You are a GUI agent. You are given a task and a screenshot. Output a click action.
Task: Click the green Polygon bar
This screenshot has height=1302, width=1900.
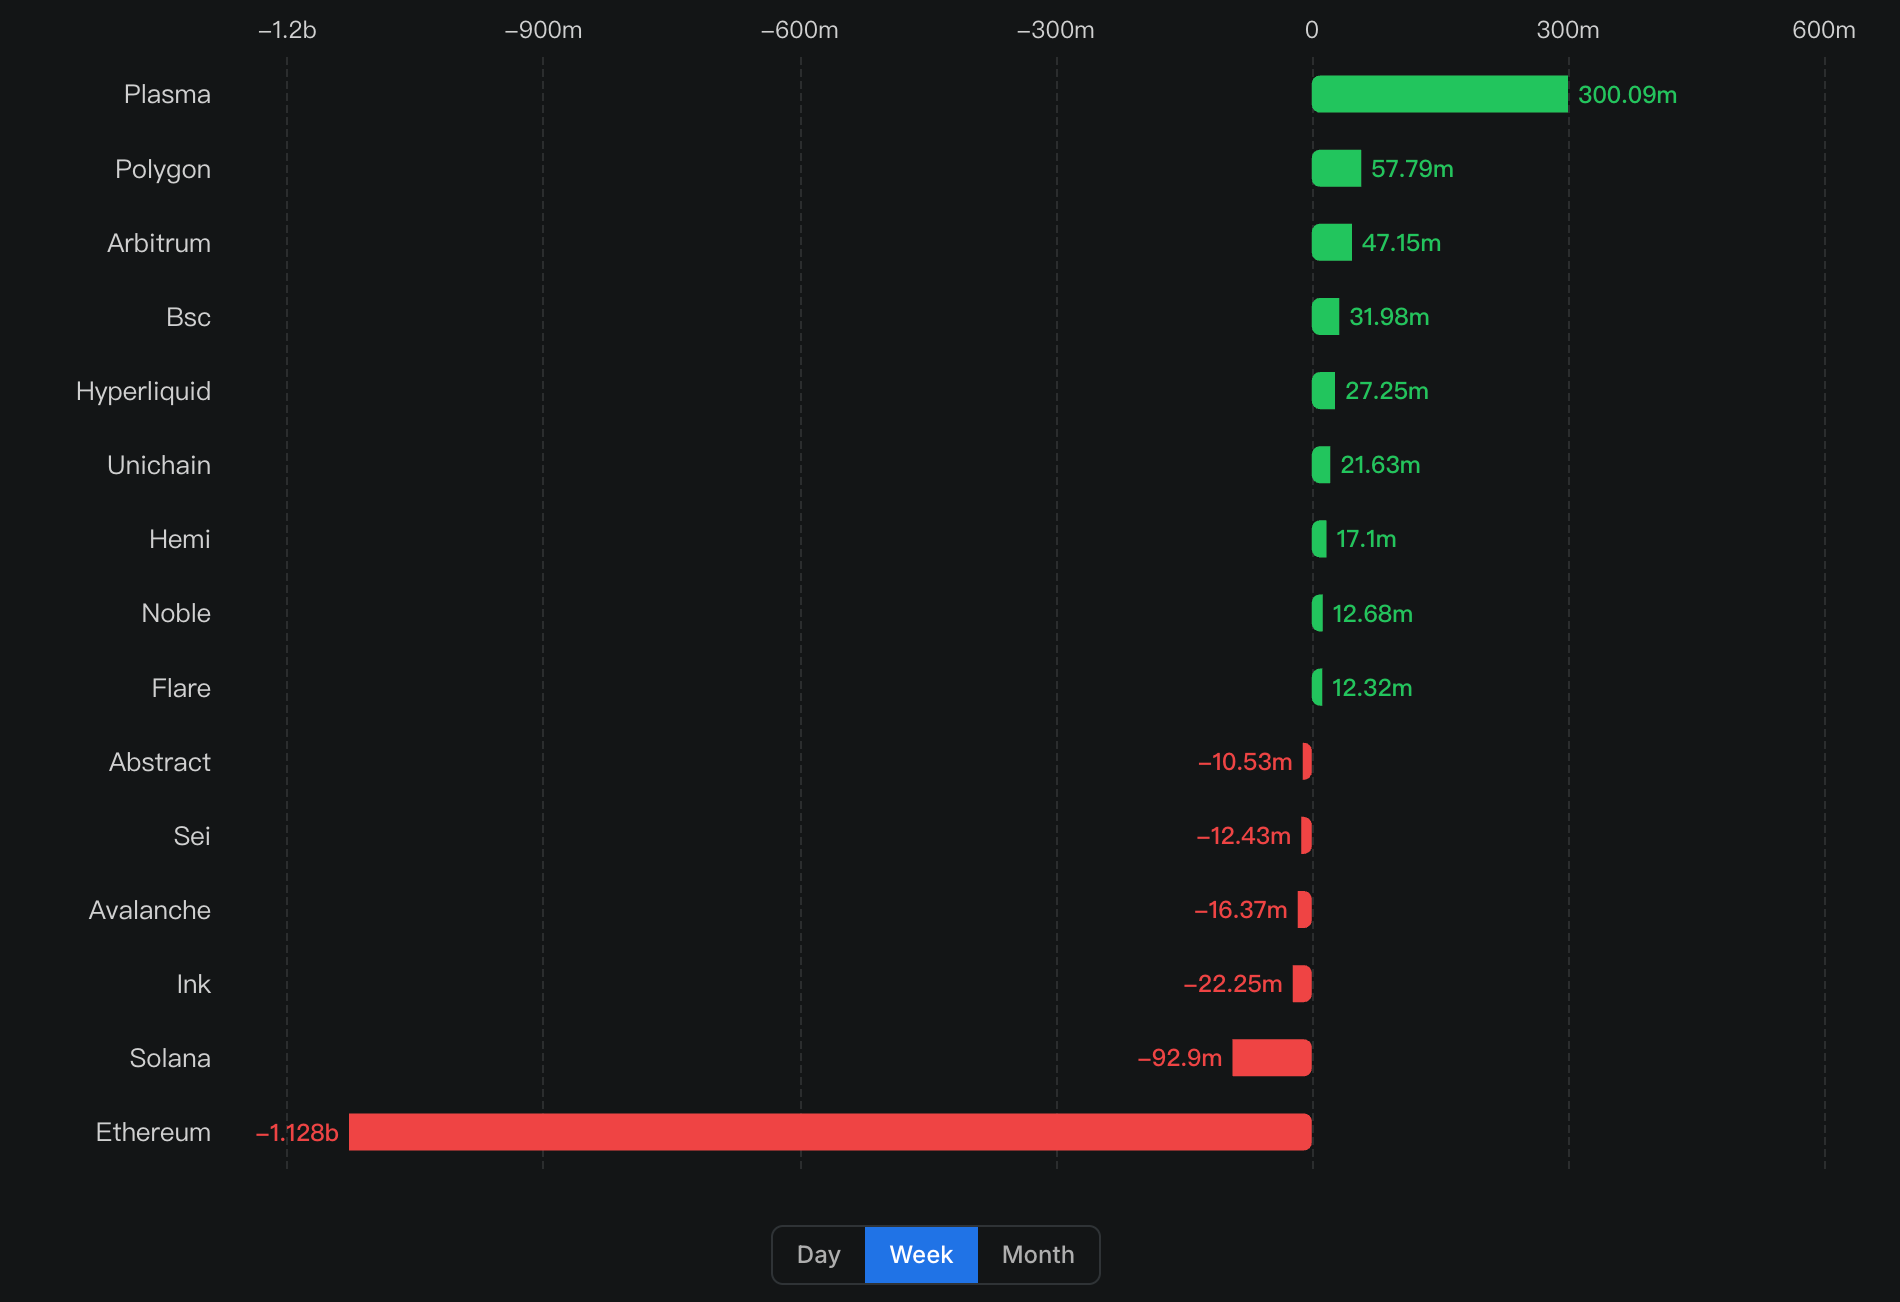point(1336,168)
